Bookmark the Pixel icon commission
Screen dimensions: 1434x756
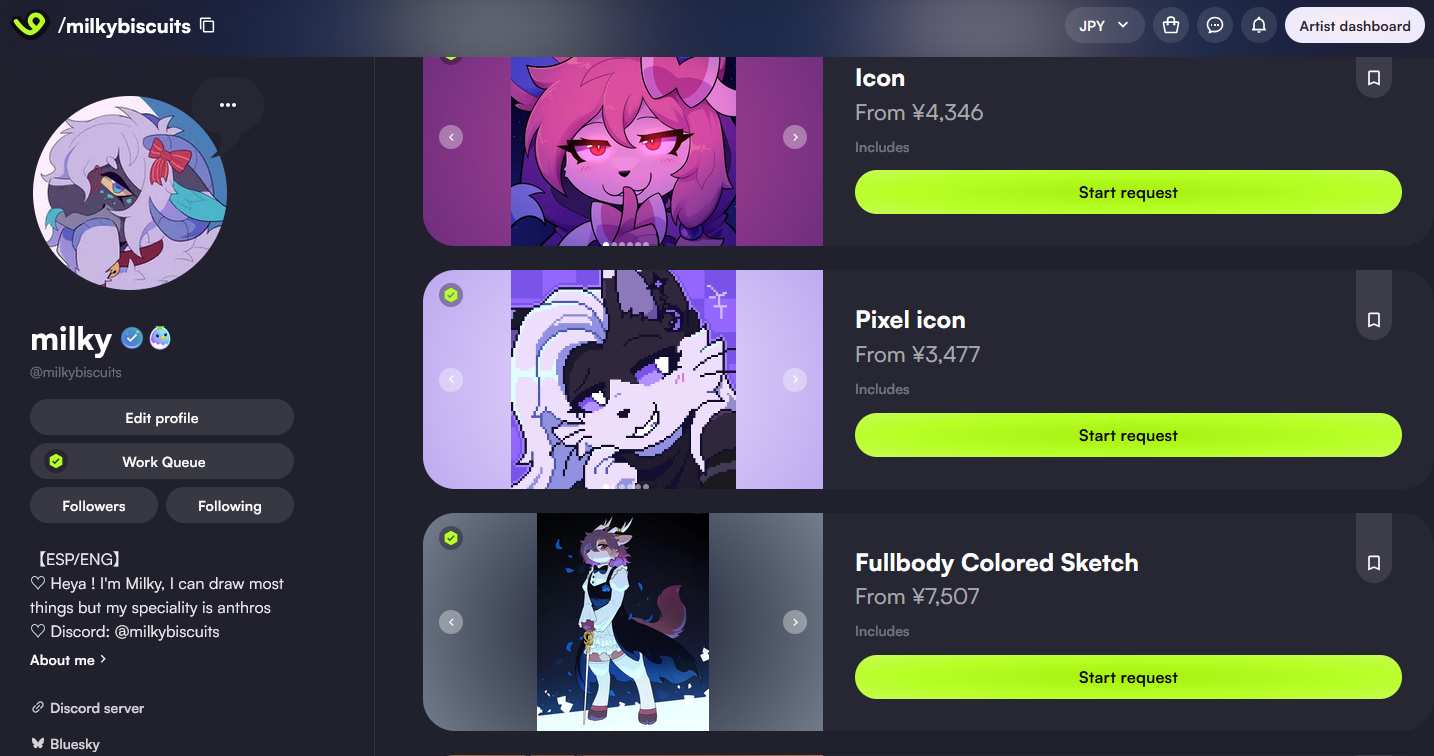pos(1374,320)
